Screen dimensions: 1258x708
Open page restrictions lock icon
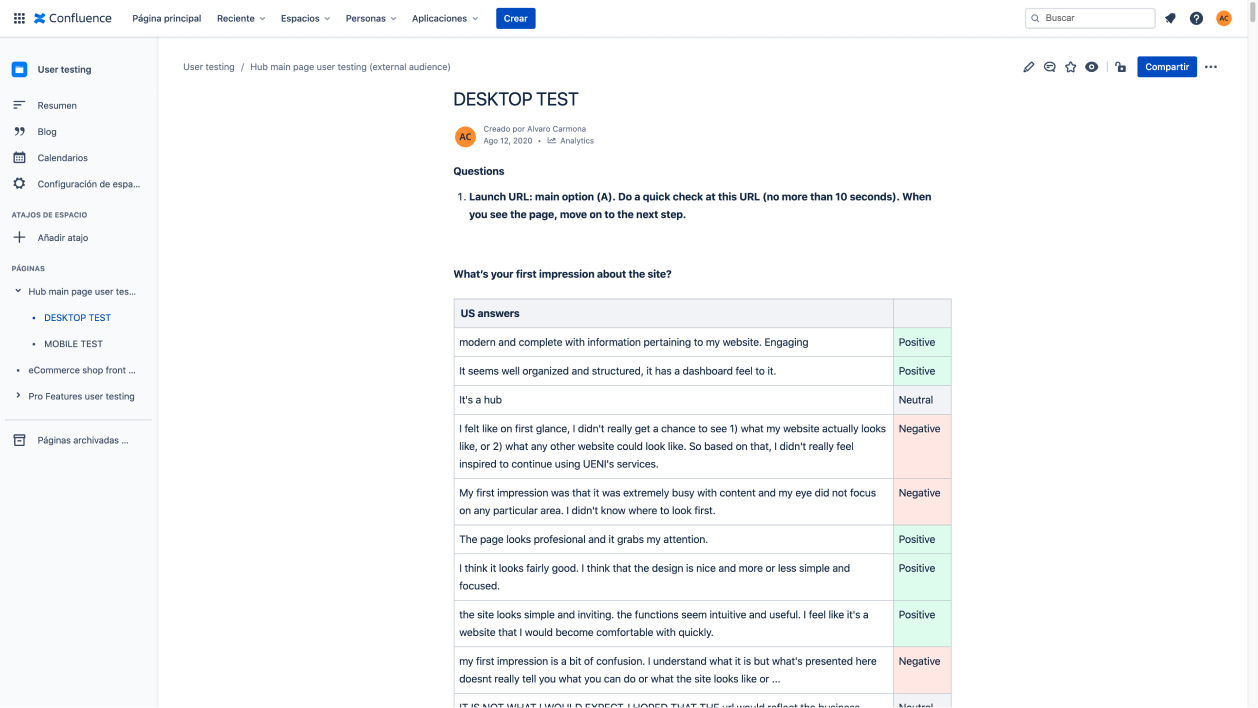click(x=1121, y=67)
